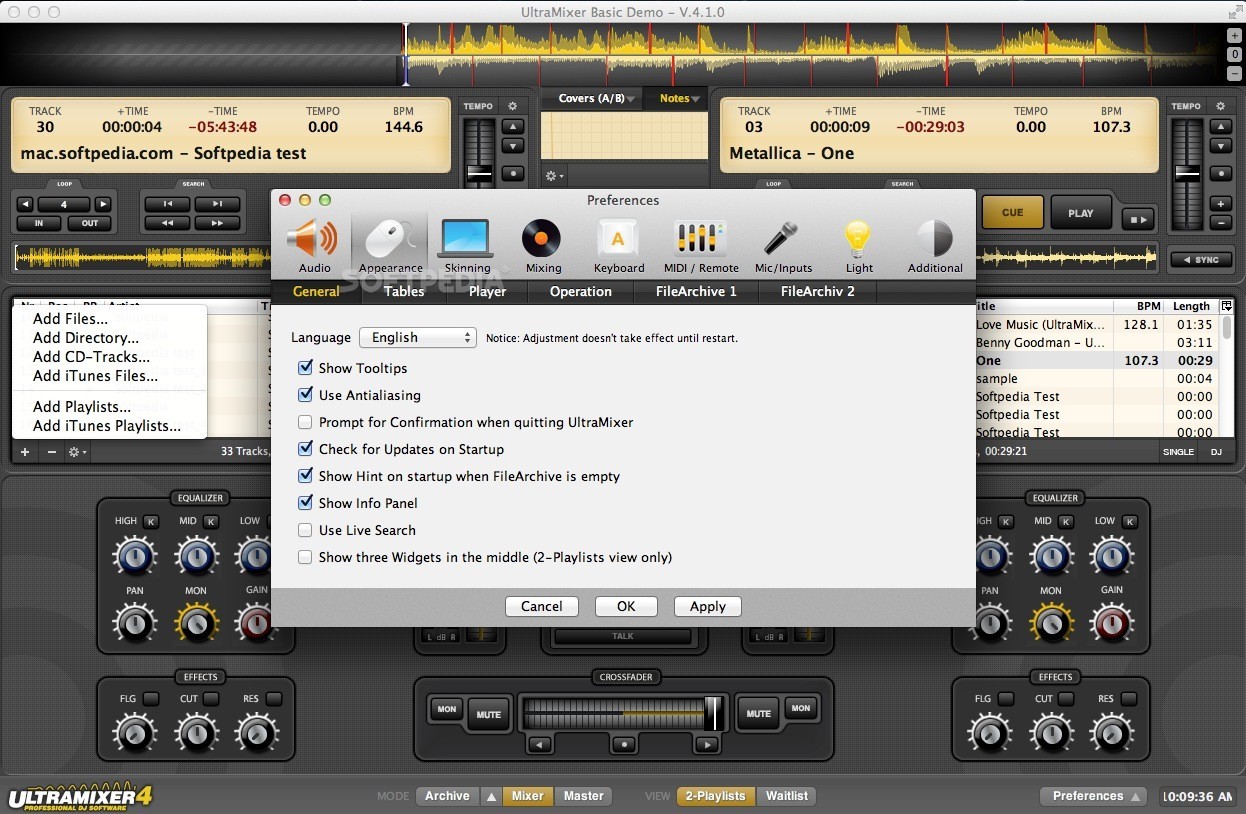Click the CUE button on right deck

pos(1013,212)
